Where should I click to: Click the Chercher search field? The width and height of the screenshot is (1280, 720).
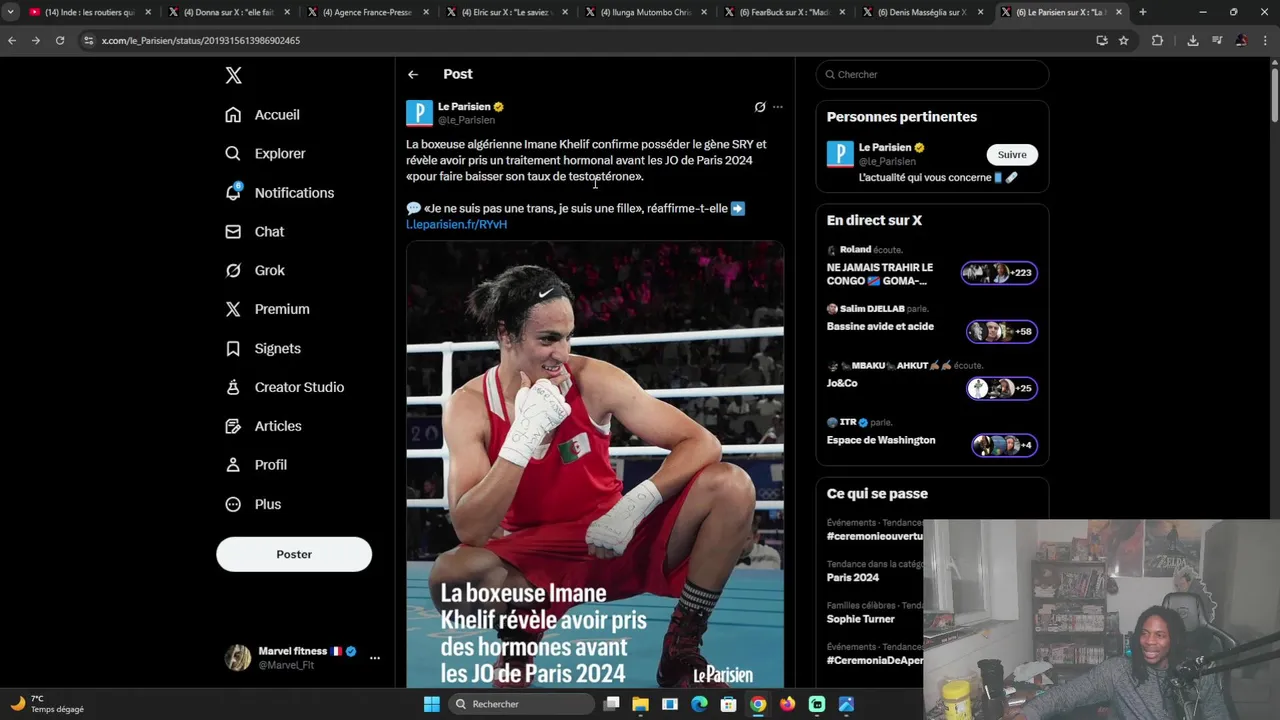pyautogui.click(x=932, y=75)
